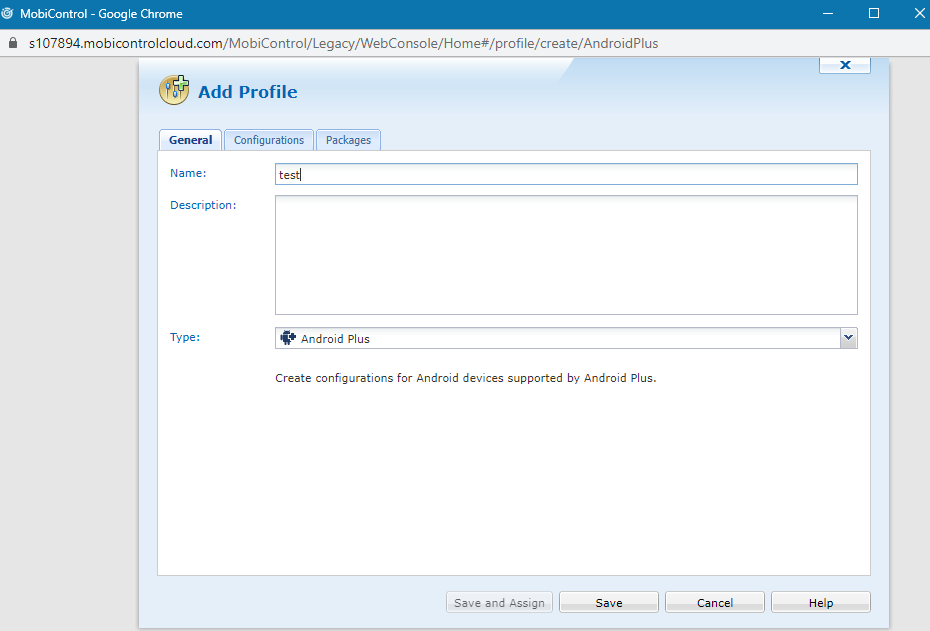Open the Packages tab
This screenshot has width=930, height=631.
(348, 140)
